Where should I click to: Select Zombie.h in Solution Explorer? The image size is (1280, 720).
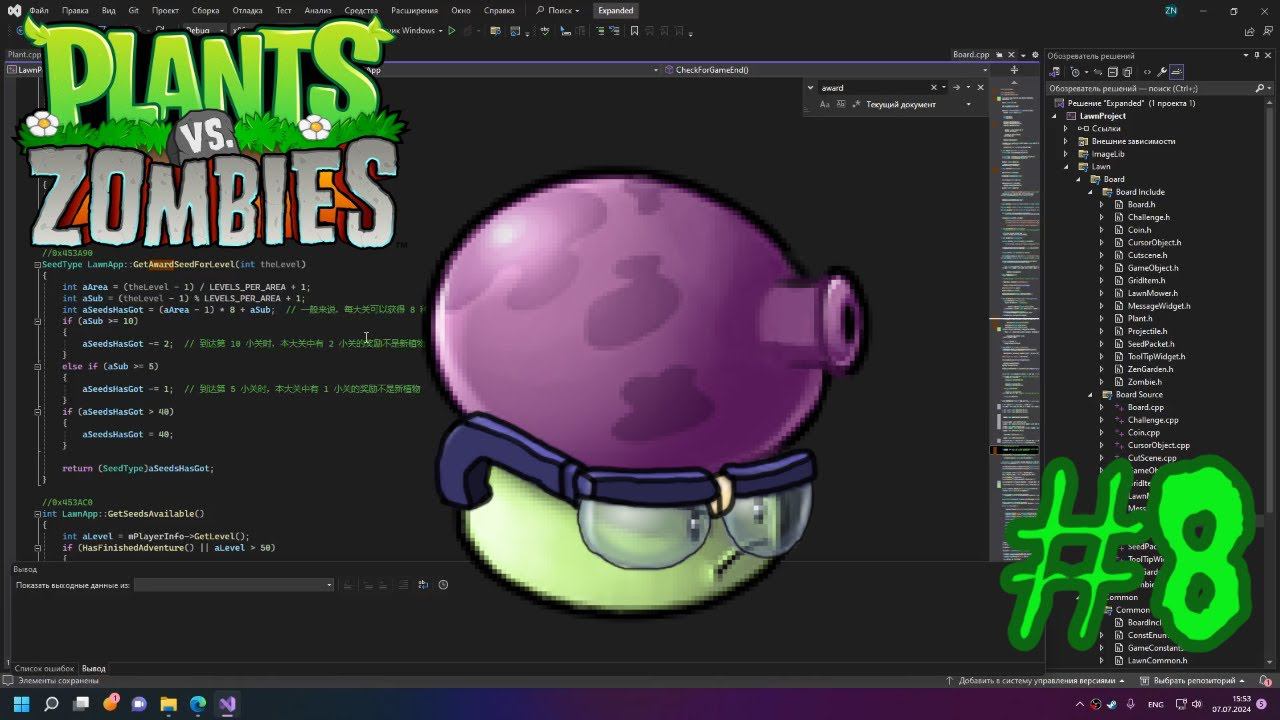pyautogui.click(x=1144, y=382)
